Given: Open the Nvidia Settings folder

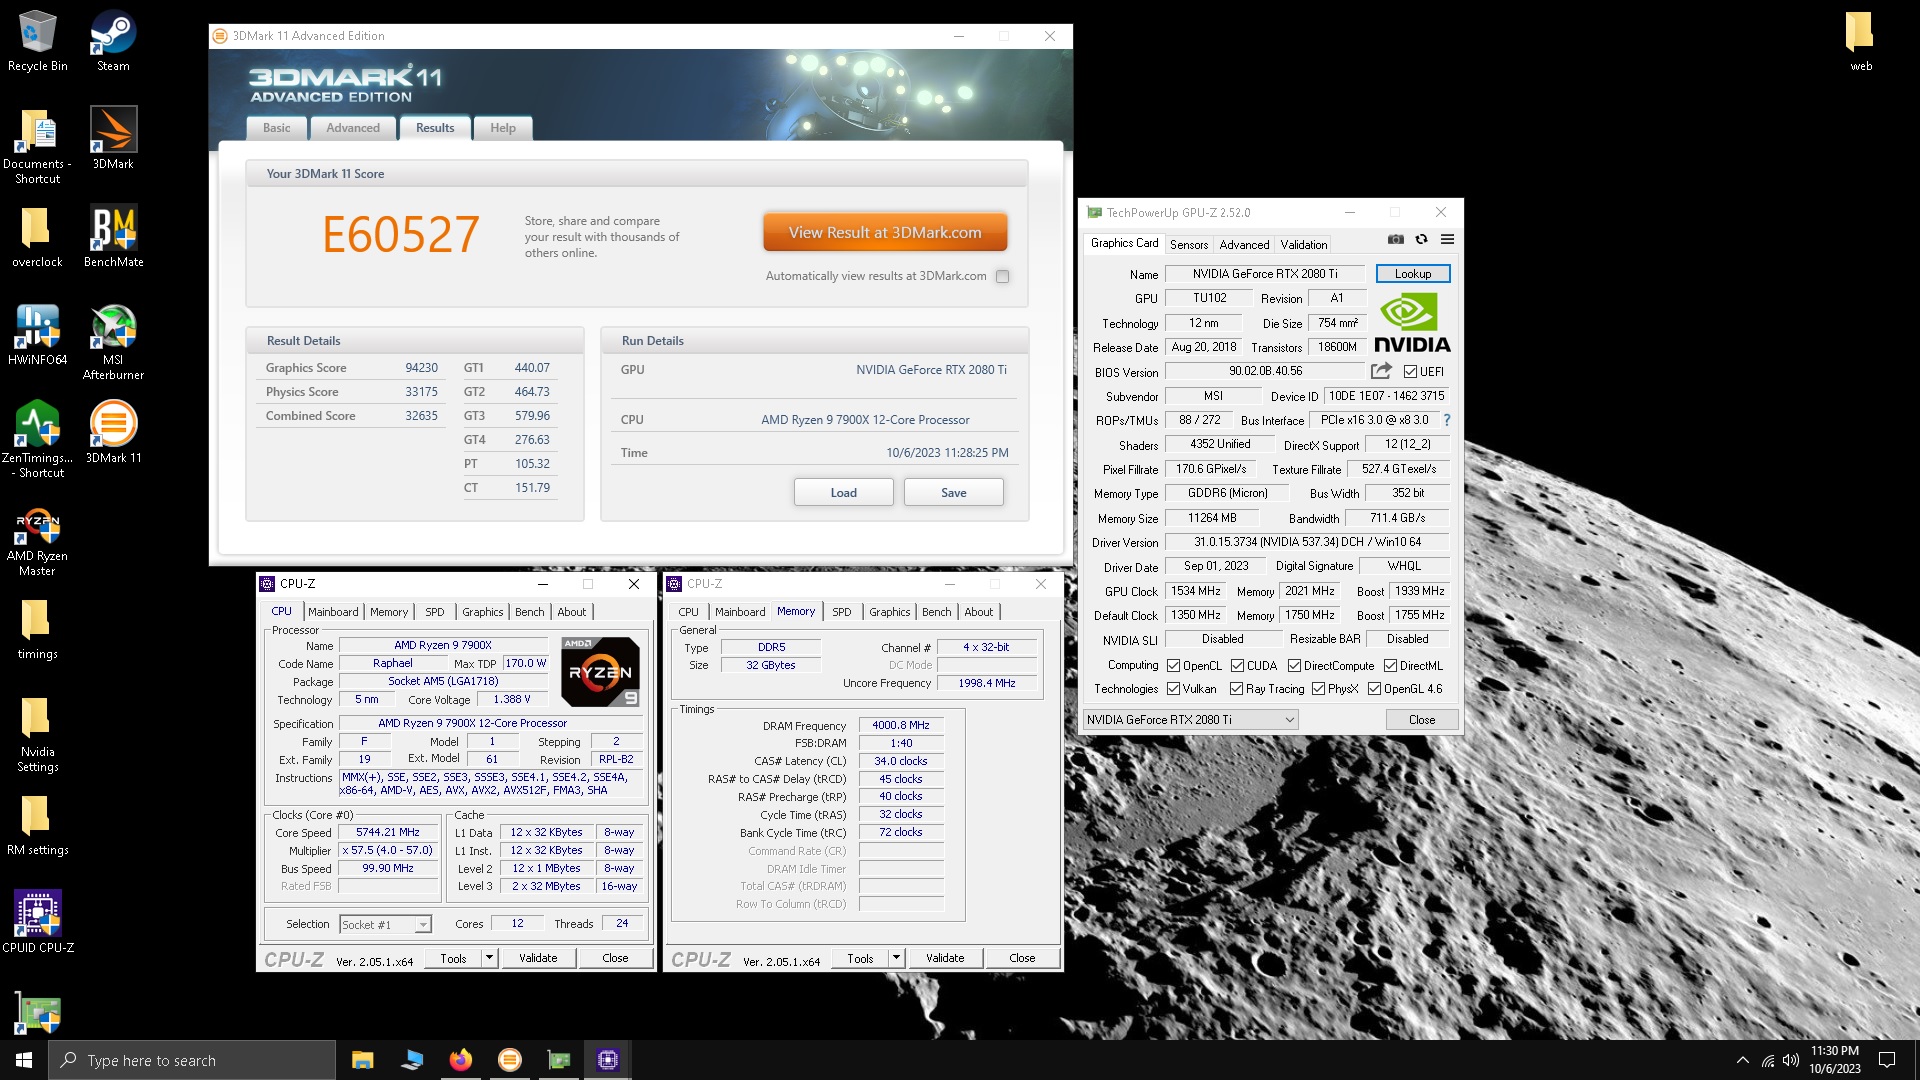Looking at the screenshot, I should 37,734.
